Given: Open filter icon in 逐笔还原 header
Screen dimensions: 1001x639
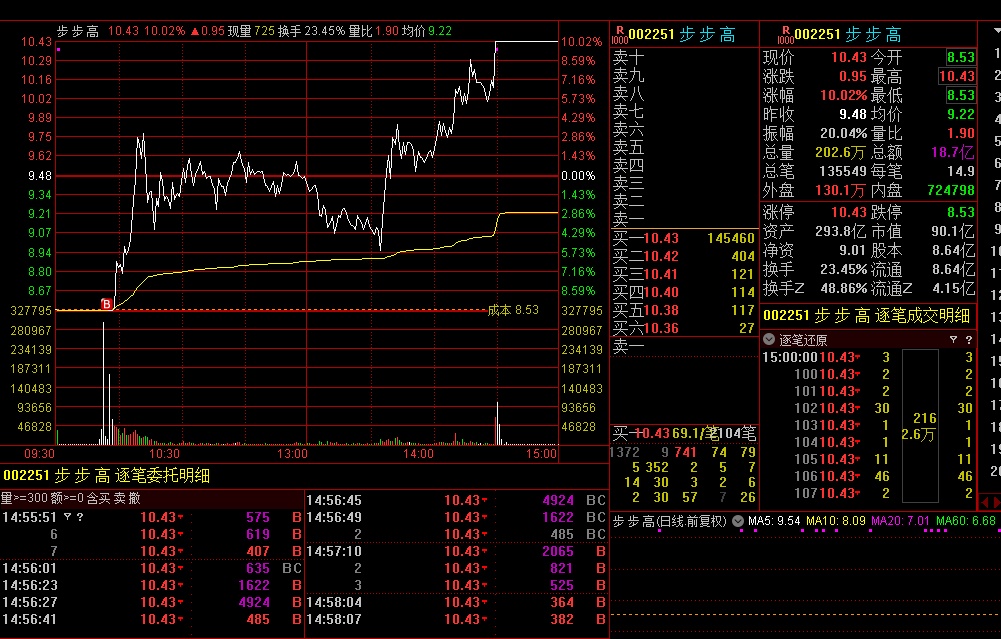Looking at the screenshot, I should pyautogui.click(x=953, y=340).
